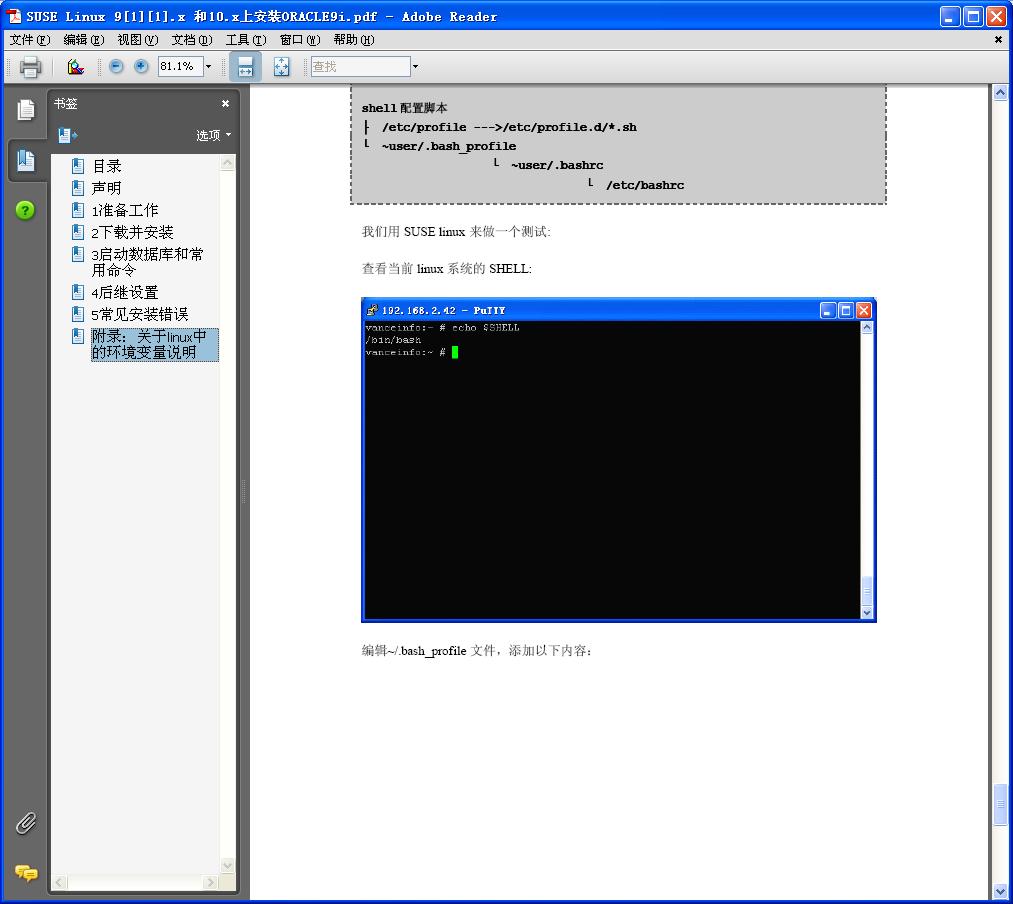This screenshot has width=1013, height=904.
Task: Close the document with menu bar X
Action: 998,40
